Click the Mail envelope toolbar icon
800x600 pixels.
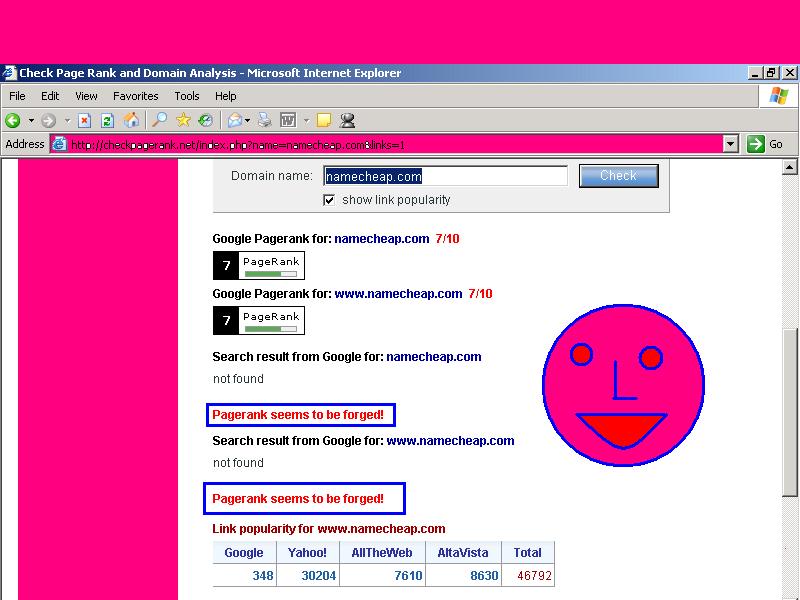click(x=235, y=120)
